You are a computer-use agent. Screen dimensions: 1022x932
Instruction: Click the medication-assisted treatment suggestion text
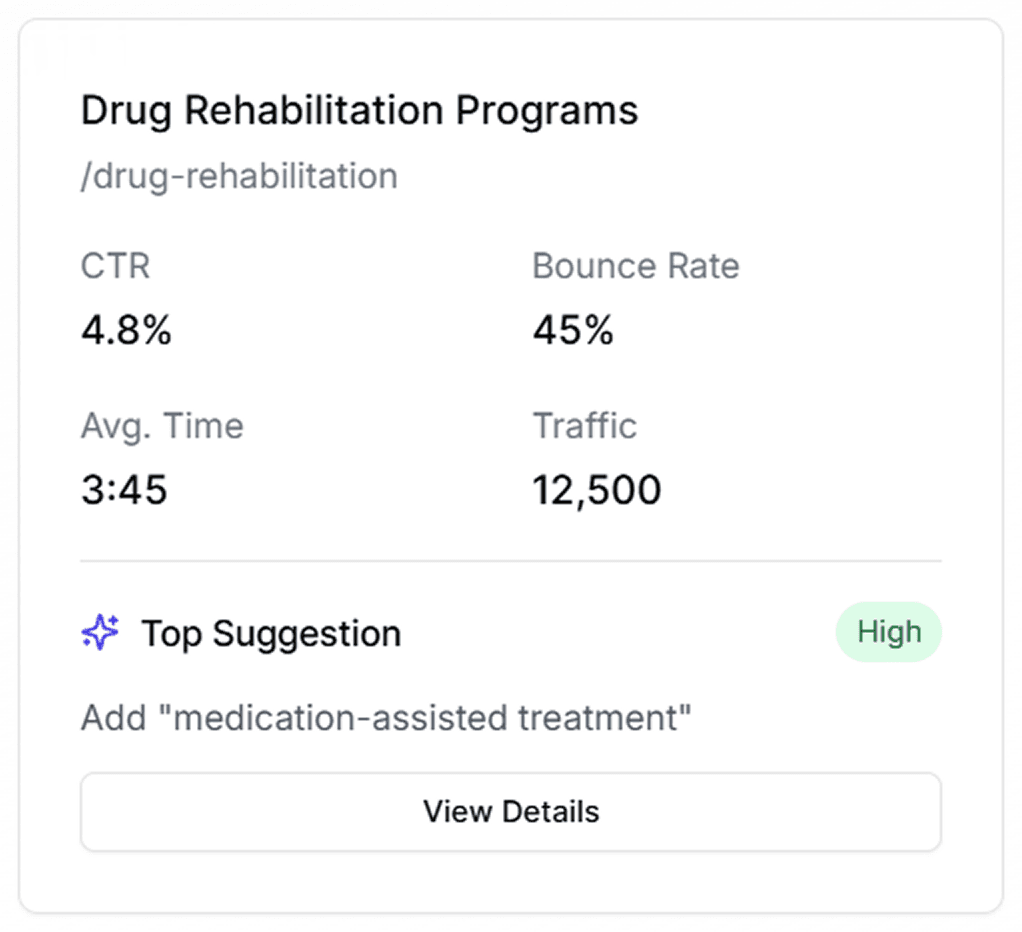click(x=430, y=718)
